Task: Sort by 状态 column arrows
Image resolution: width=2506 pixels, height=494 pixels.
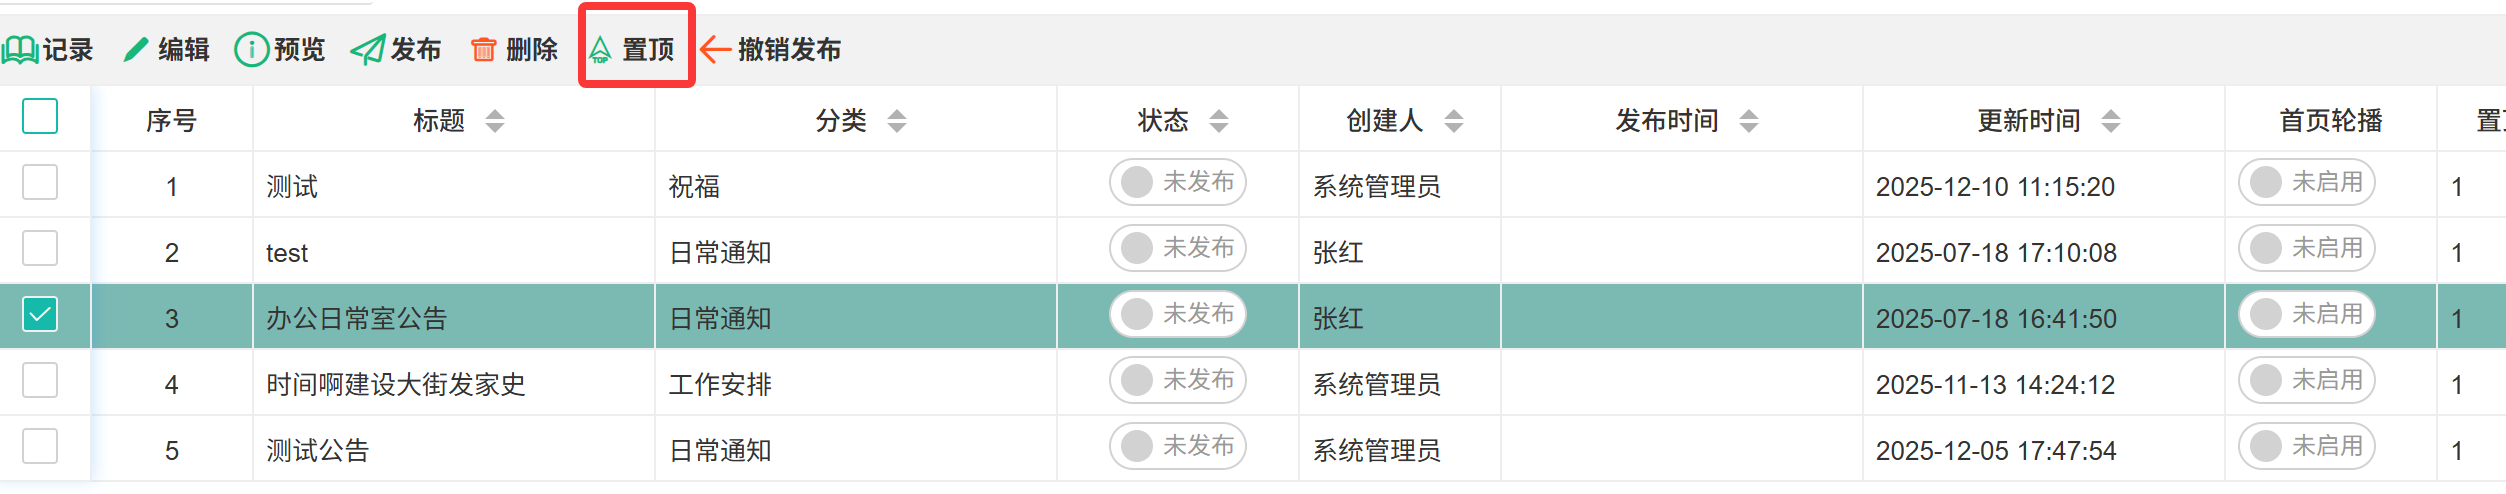Action: (x=1218, y=121)
